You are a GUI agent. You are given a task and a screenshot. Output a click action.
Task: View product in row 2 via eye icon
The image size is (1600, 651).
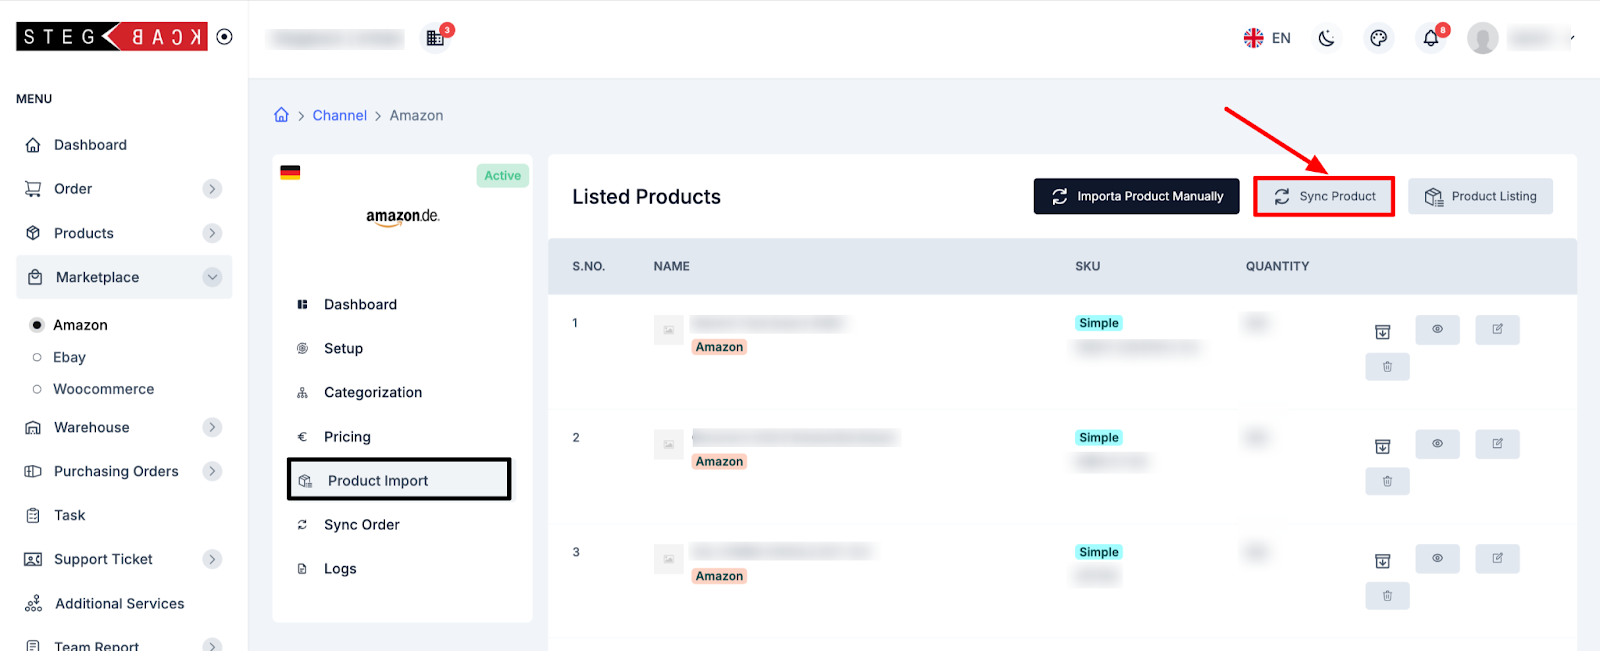[1437, 444]
